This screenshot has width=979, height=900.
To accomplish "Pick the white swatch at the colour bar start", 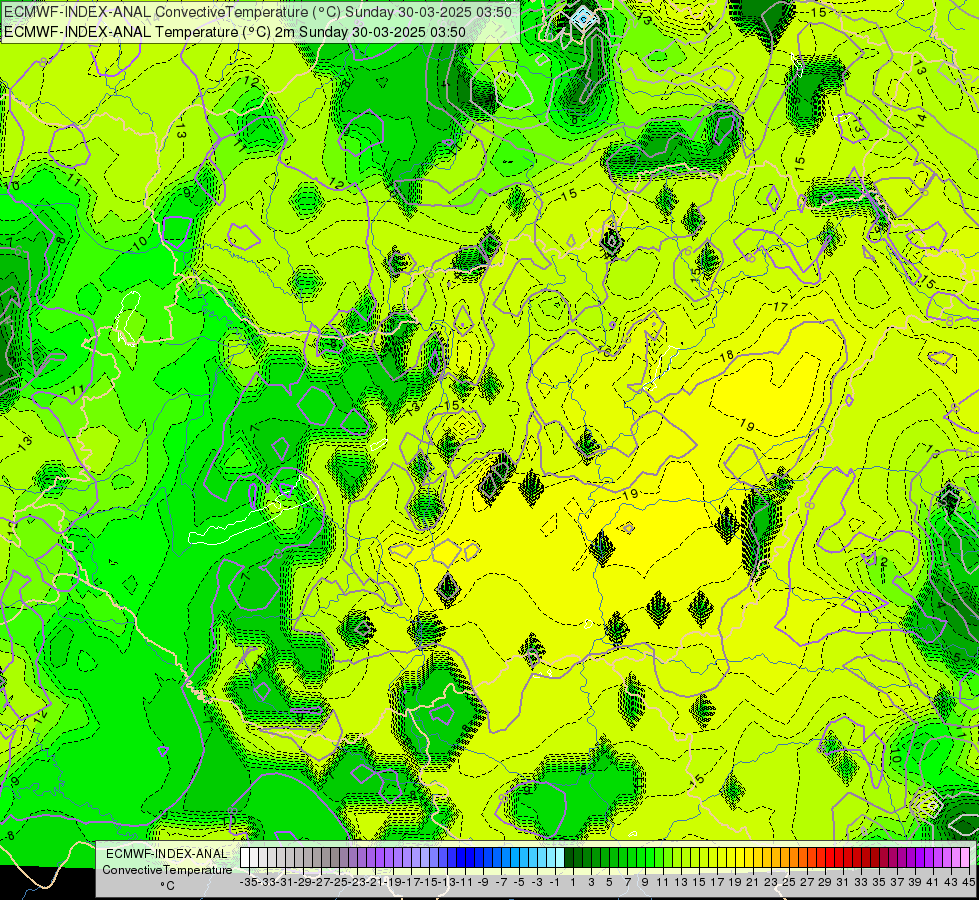I will tap(245, 857).
